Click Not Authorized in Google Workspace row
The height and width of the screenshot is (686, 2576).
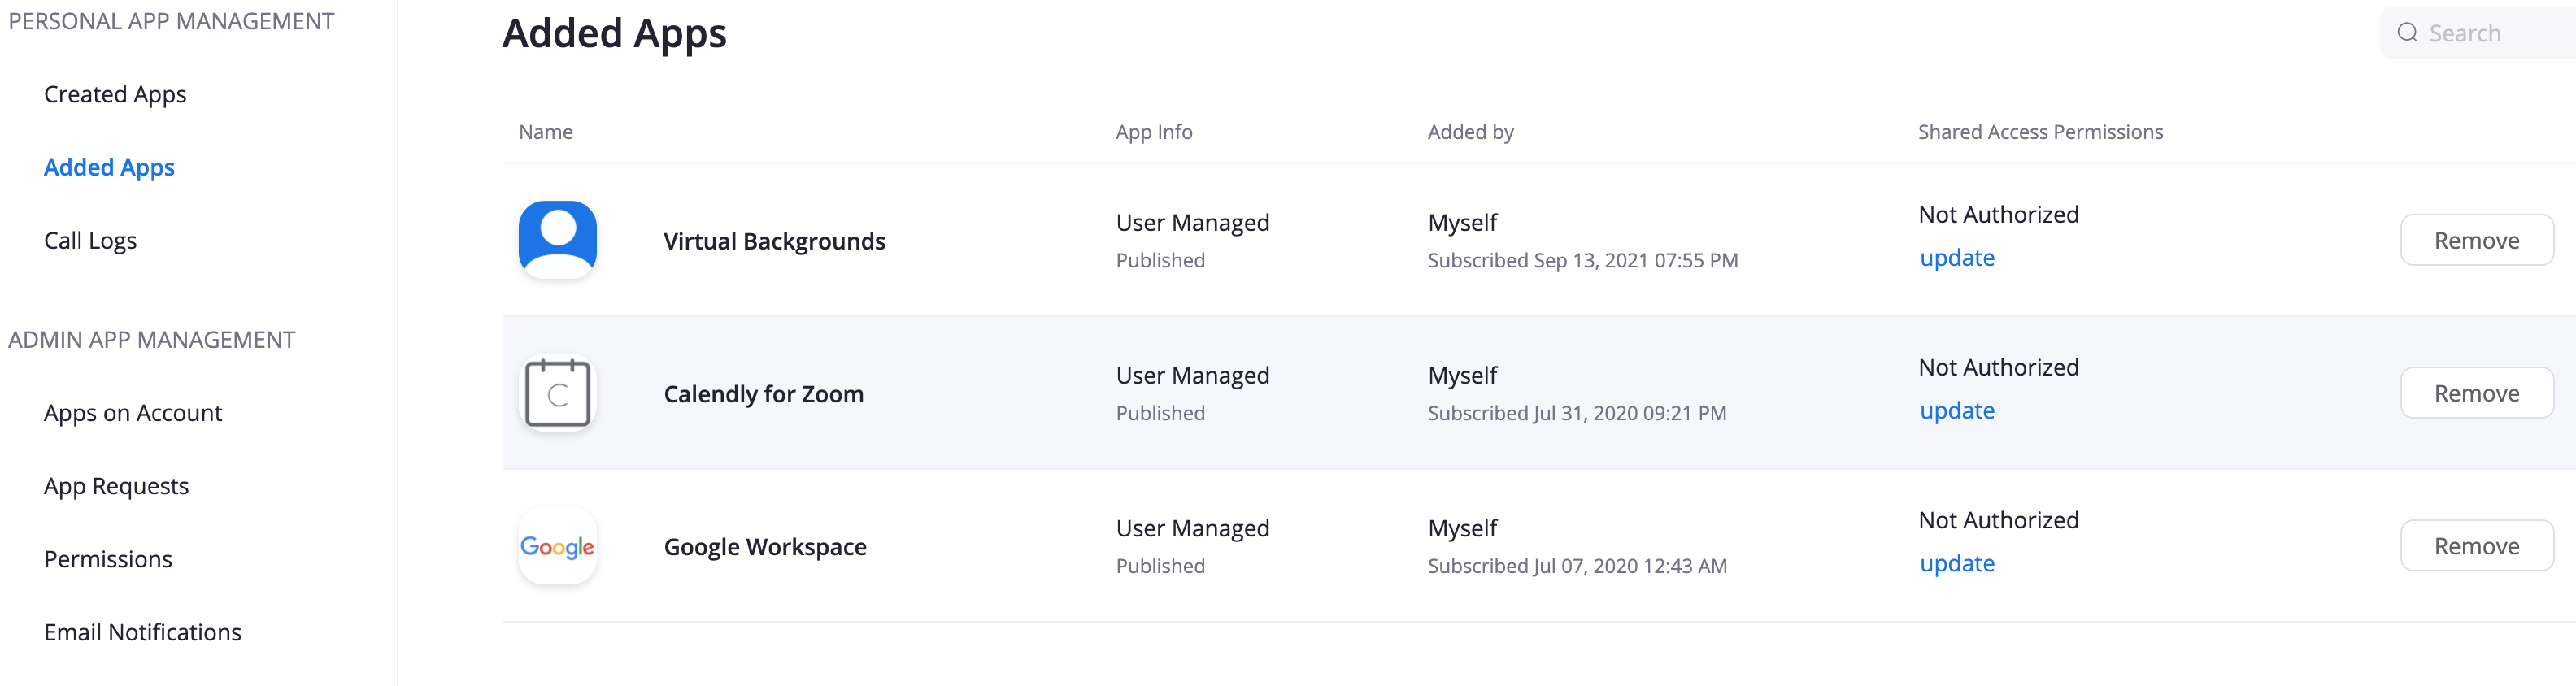coord(1998,520)
